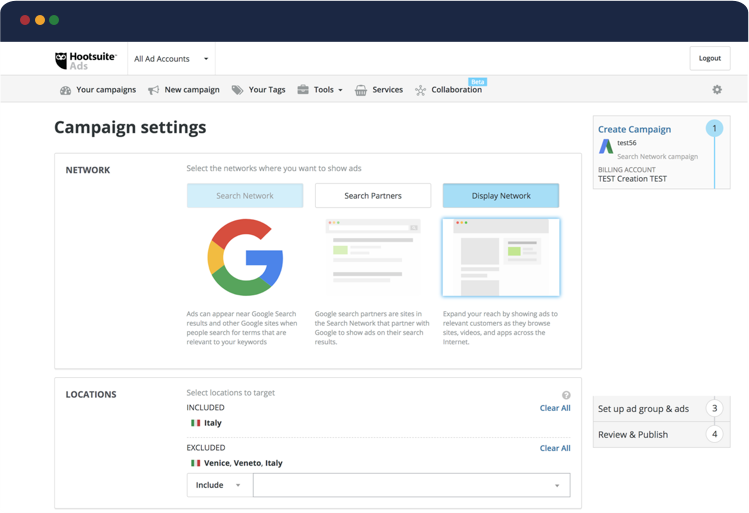Screen dimensions: 749x513
Task: Open the settings gear icon
Action: (x=717, y=90)
